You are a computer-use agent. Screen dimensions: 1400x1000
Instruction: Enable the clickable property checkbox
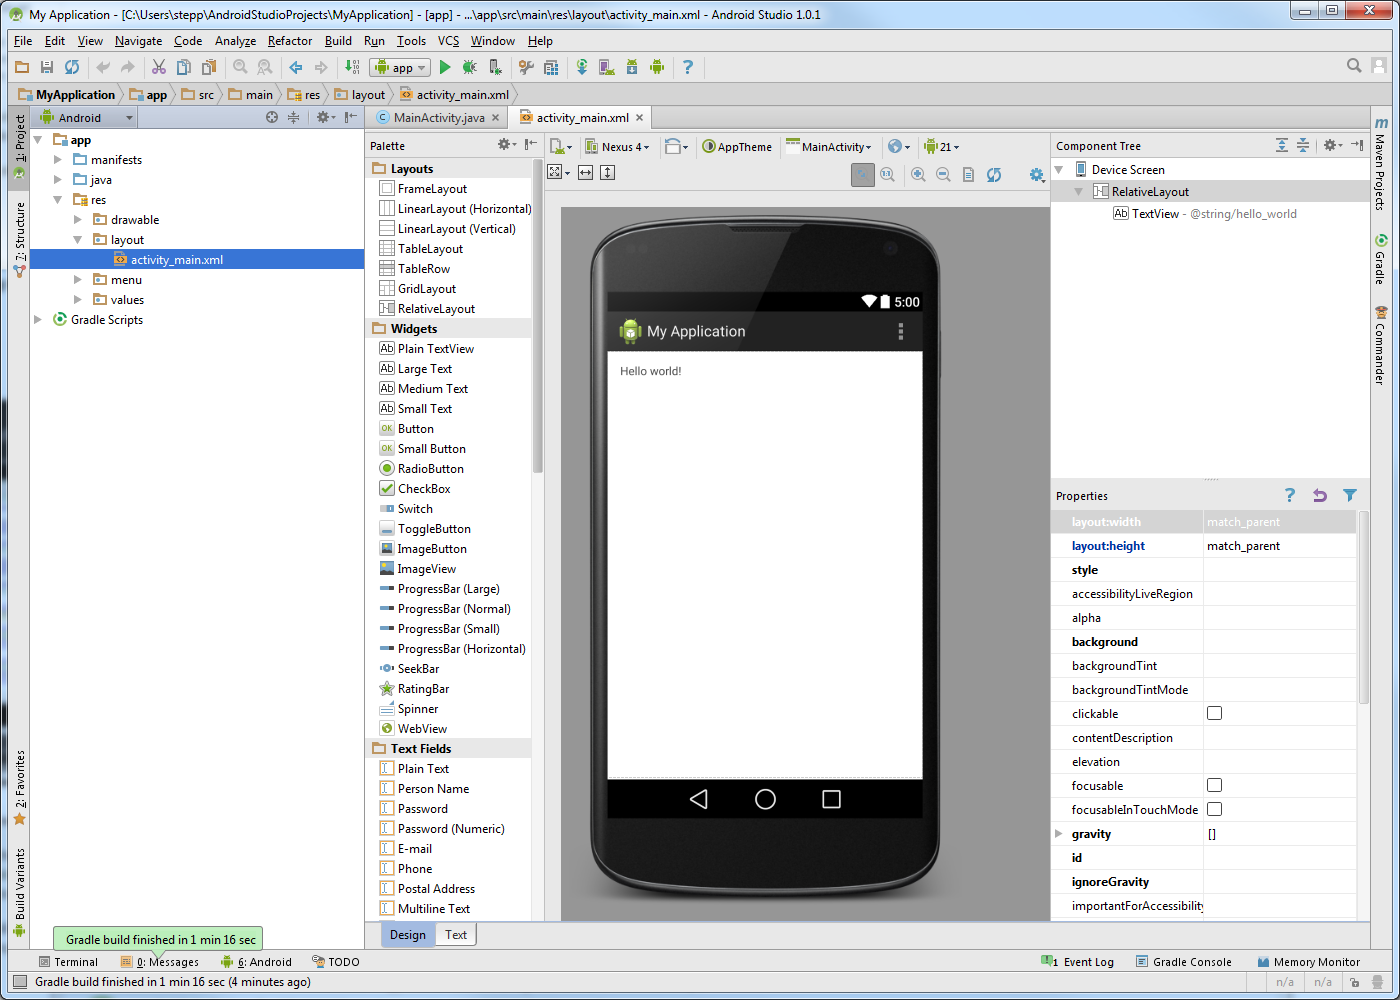pos(1213,713)
